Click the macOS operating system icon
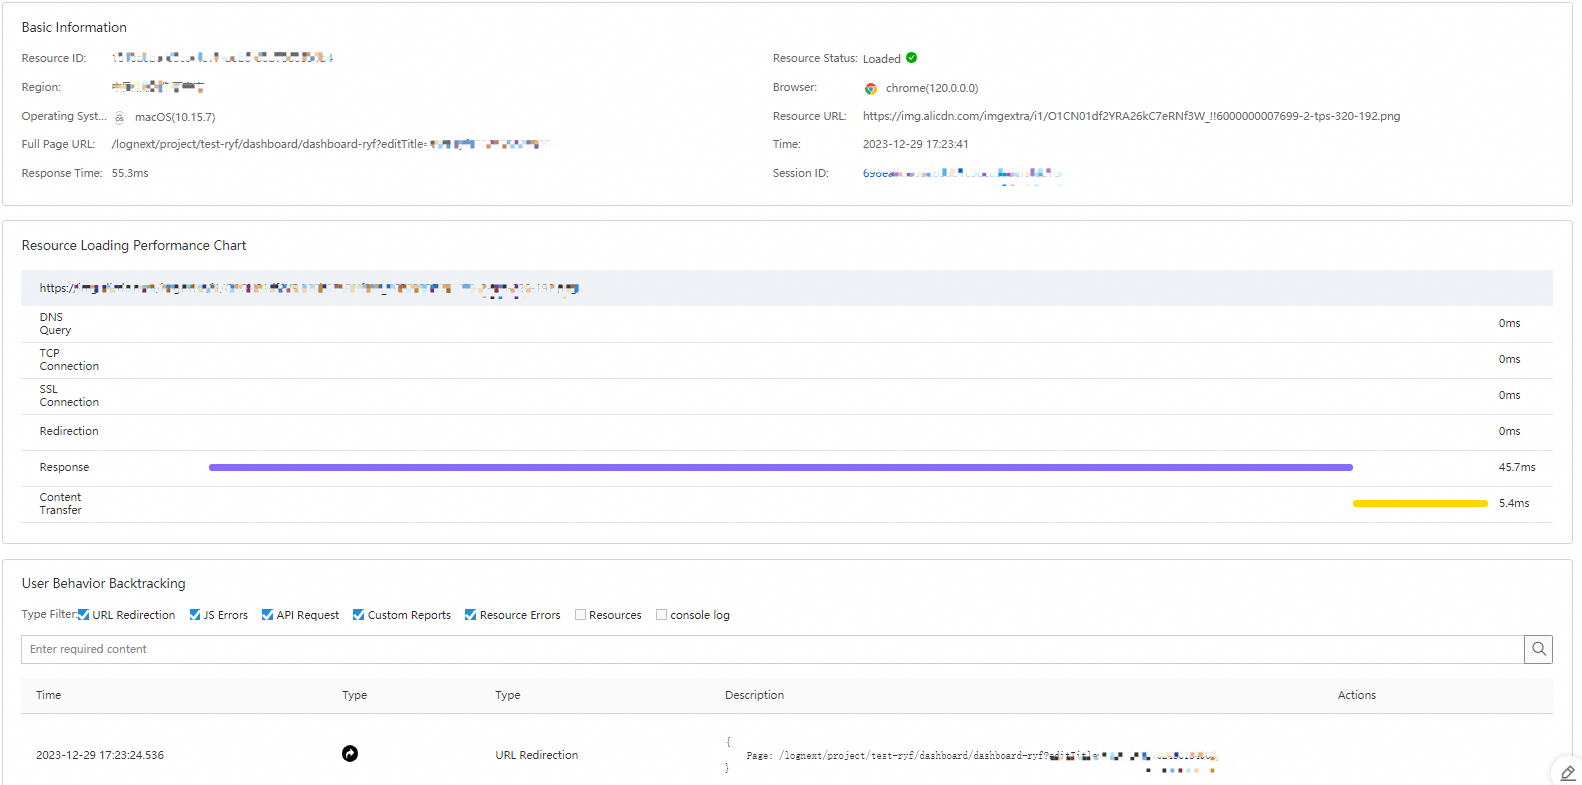Image resolution: width=1582 pixels, height=785 pixels. pos(120,117)
